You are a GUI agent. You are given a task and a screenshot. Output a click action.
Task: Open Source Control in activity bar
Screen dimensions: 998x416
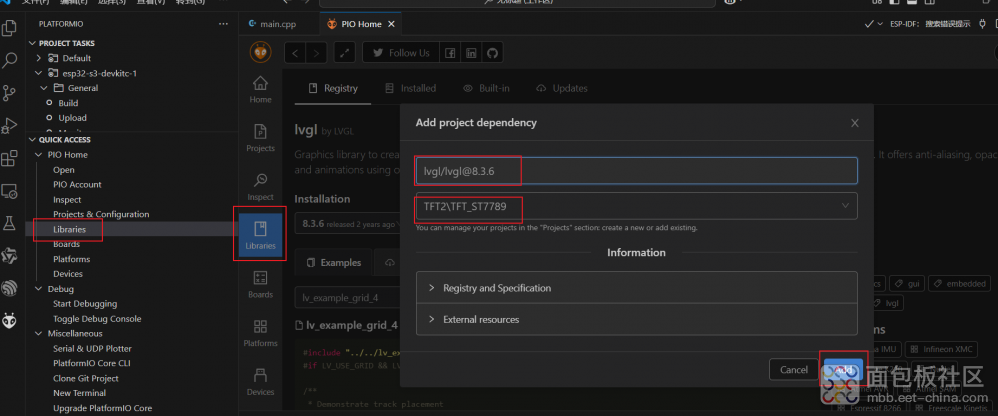coord(11,93)
